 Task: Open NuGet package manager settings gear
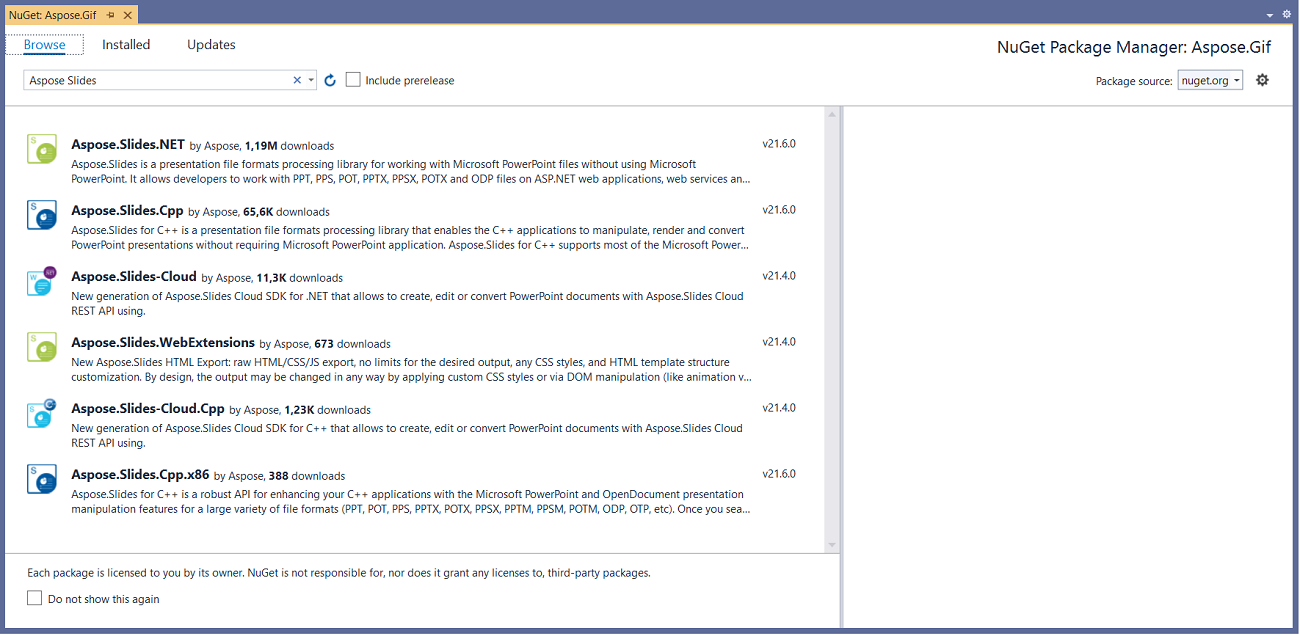click(1262, 79)
